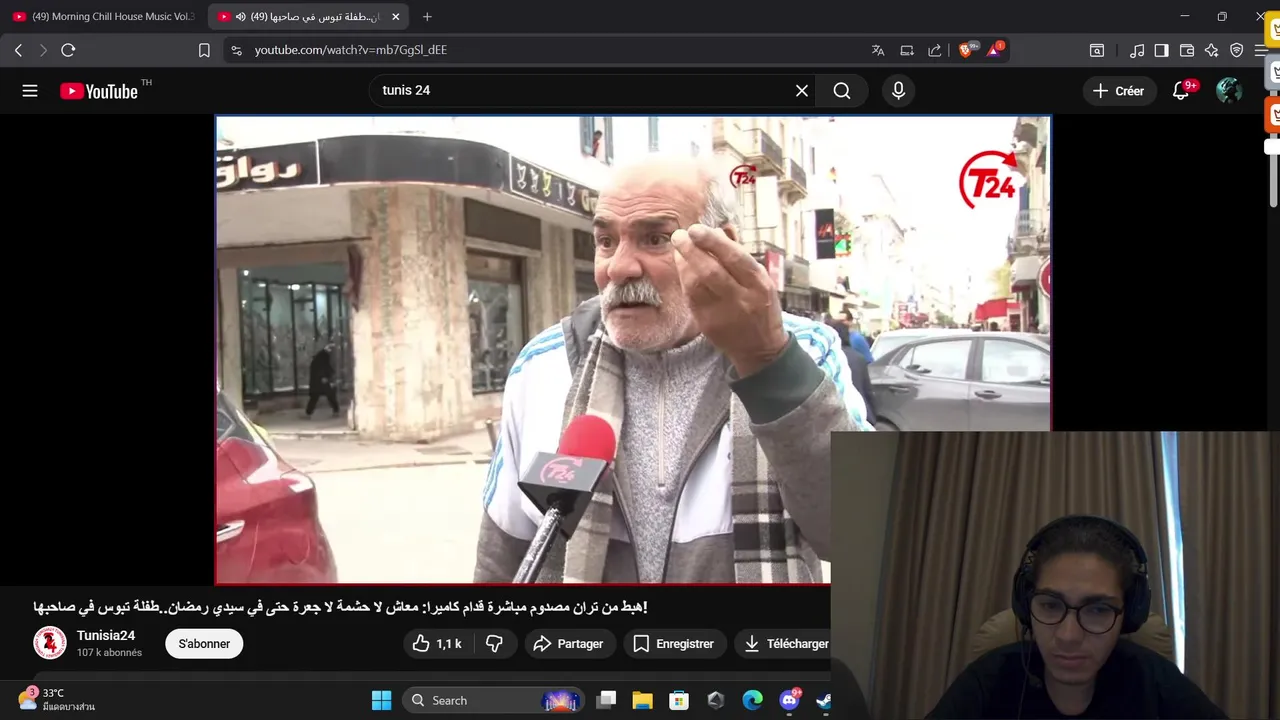The width and height of the screenshot is (1280, 720).
Task: Open Leo AI sparkle icon
Action: 1212,50
